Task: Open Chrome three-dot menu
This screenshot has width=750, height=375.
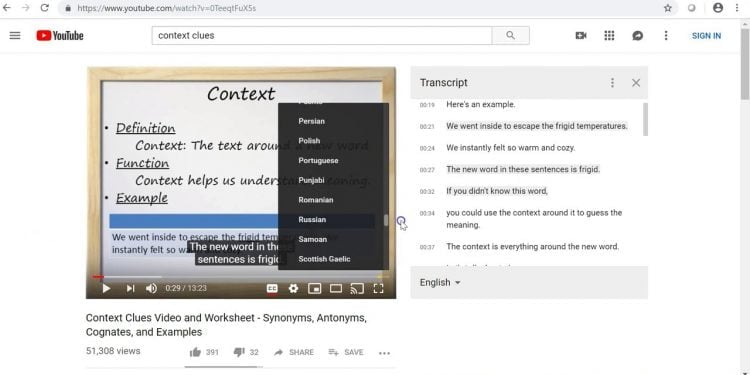Action: point(737,8)
